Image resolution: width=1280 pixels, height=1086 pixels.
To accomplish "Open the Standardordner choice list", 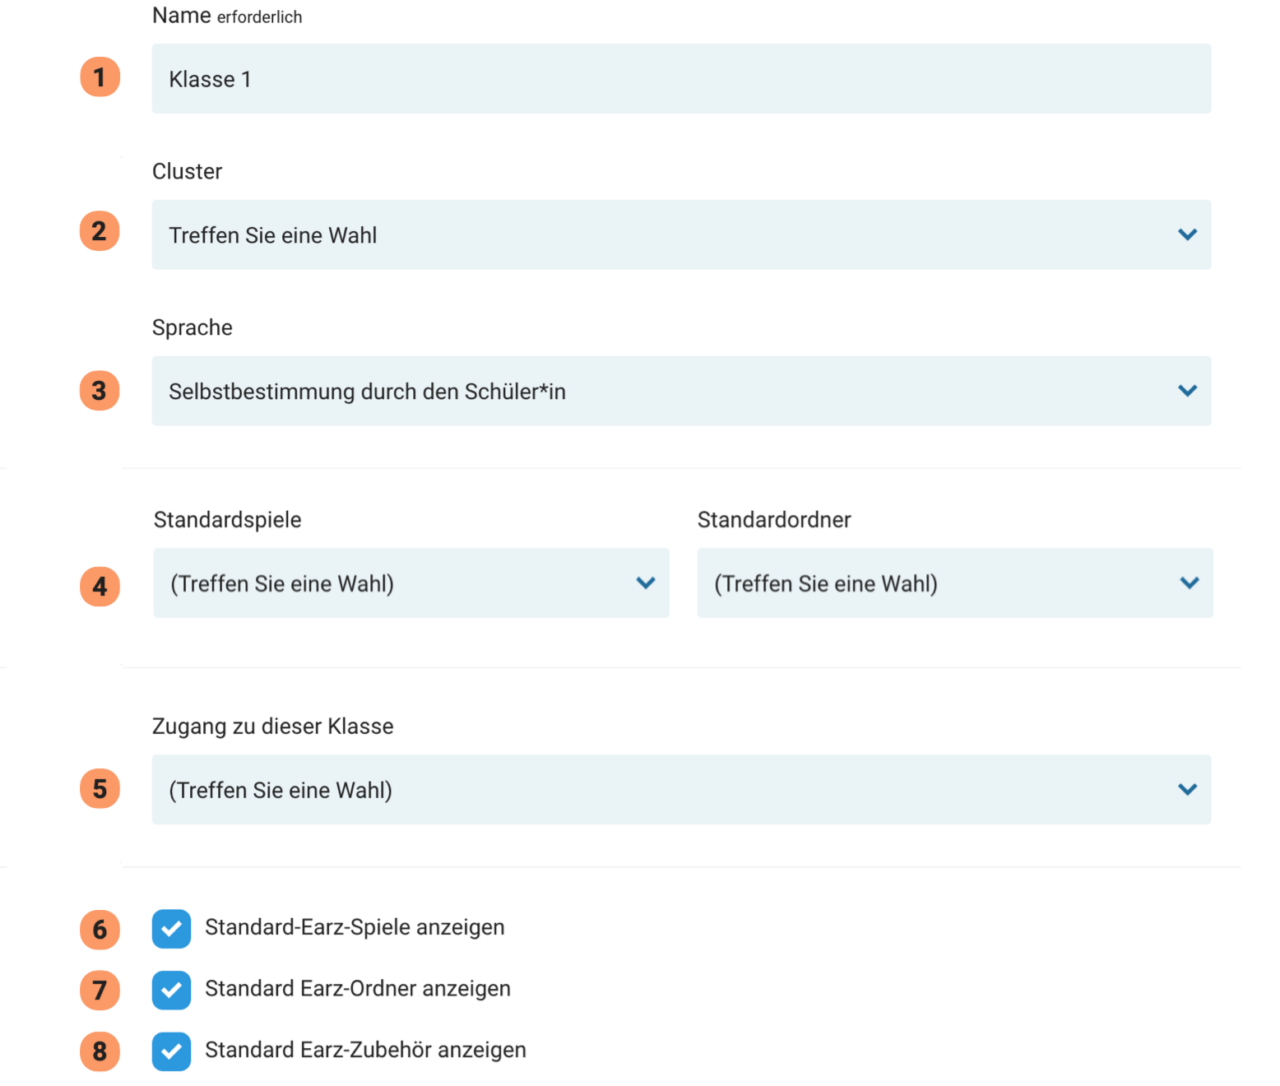I will coord(955,583).
